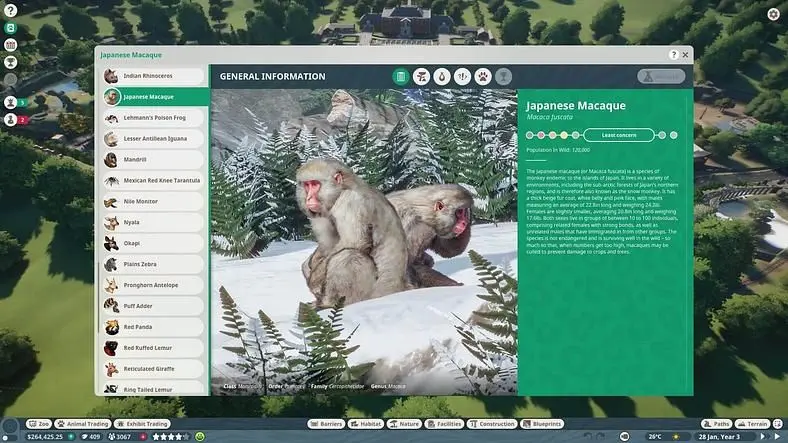The height and width of the screenshot is (443, 788).
Task: Open the Terrain tool
Action: click(x=753, y=424)
